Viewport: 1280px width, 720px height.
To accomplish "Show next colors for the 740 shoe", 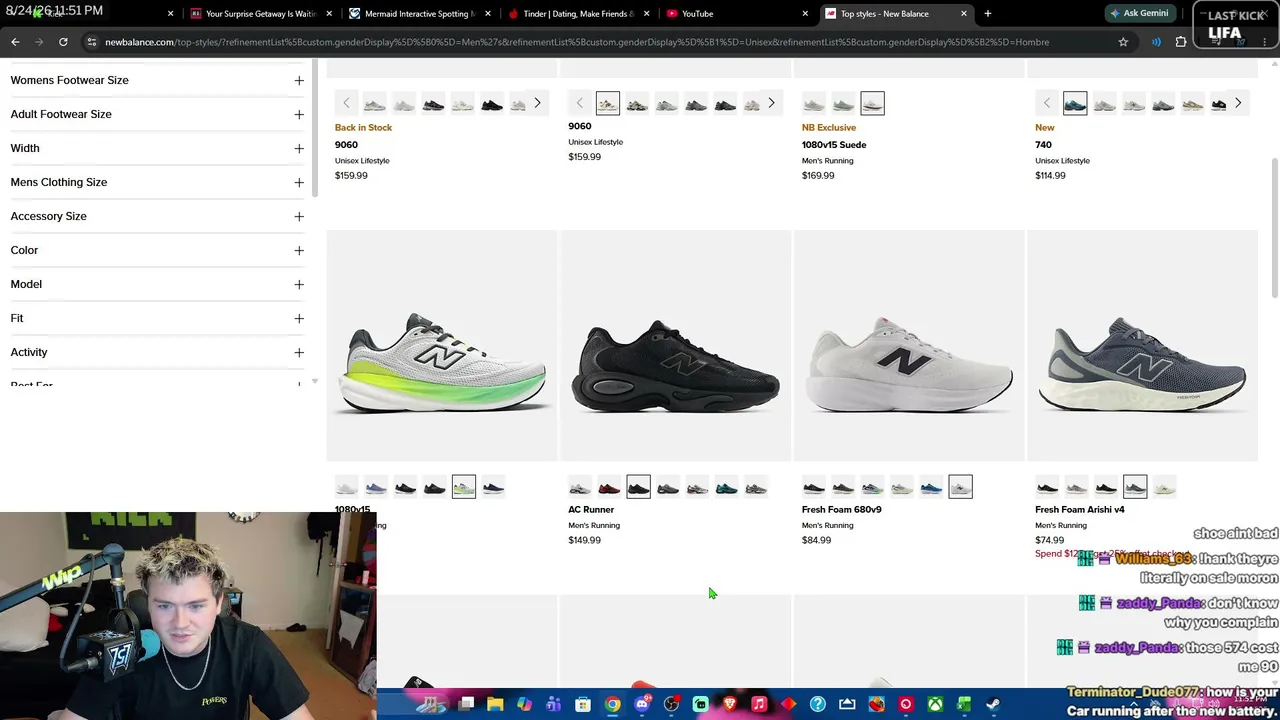I will [x=1238, y=103].
